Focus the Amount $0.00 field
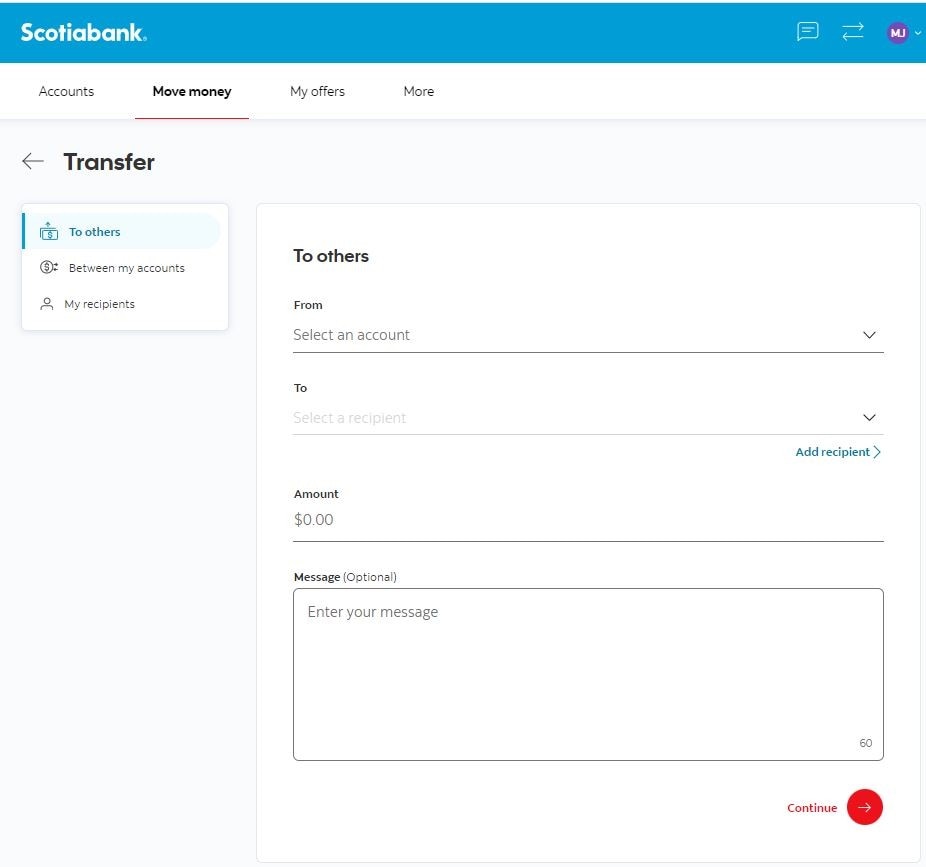This screenshot has width=926, height=867. pos(588,520)
